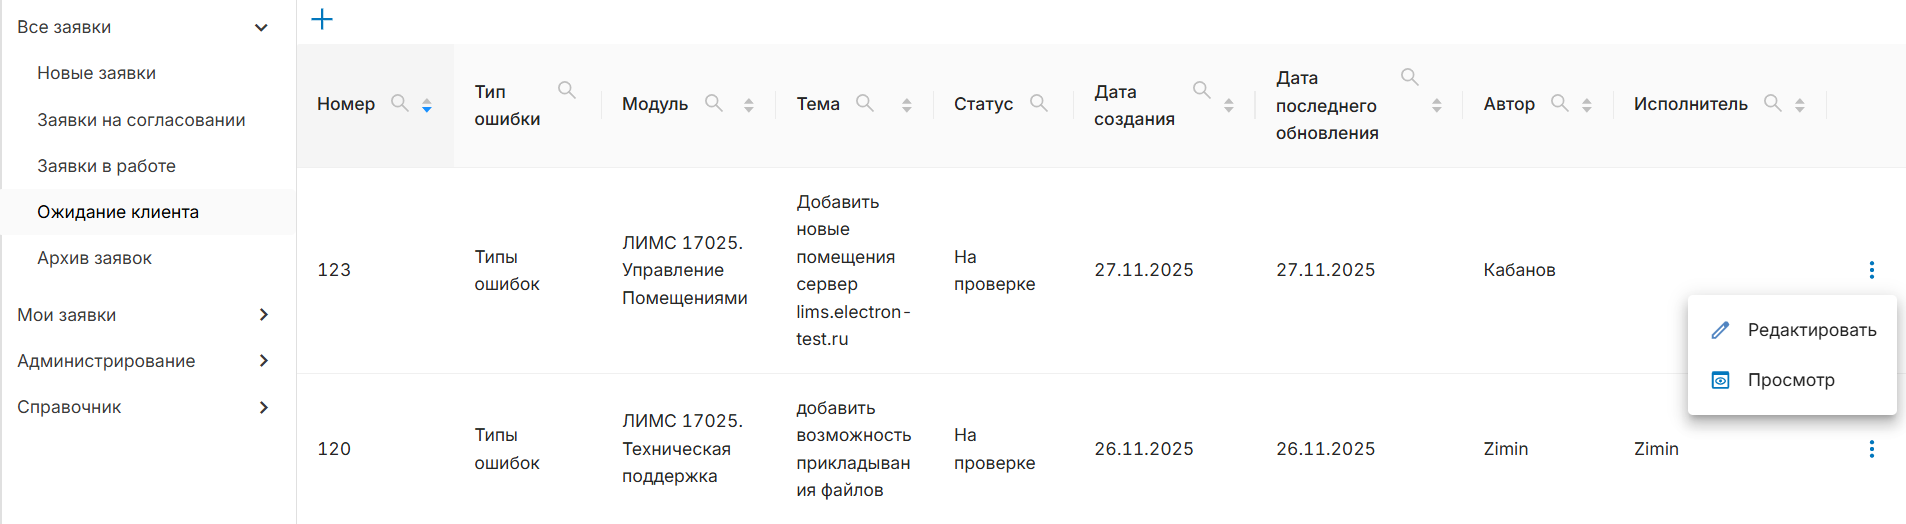Click the plus icon to add request
The width and height of the screenshot is (1906, 524).
(x=322, y=19)
